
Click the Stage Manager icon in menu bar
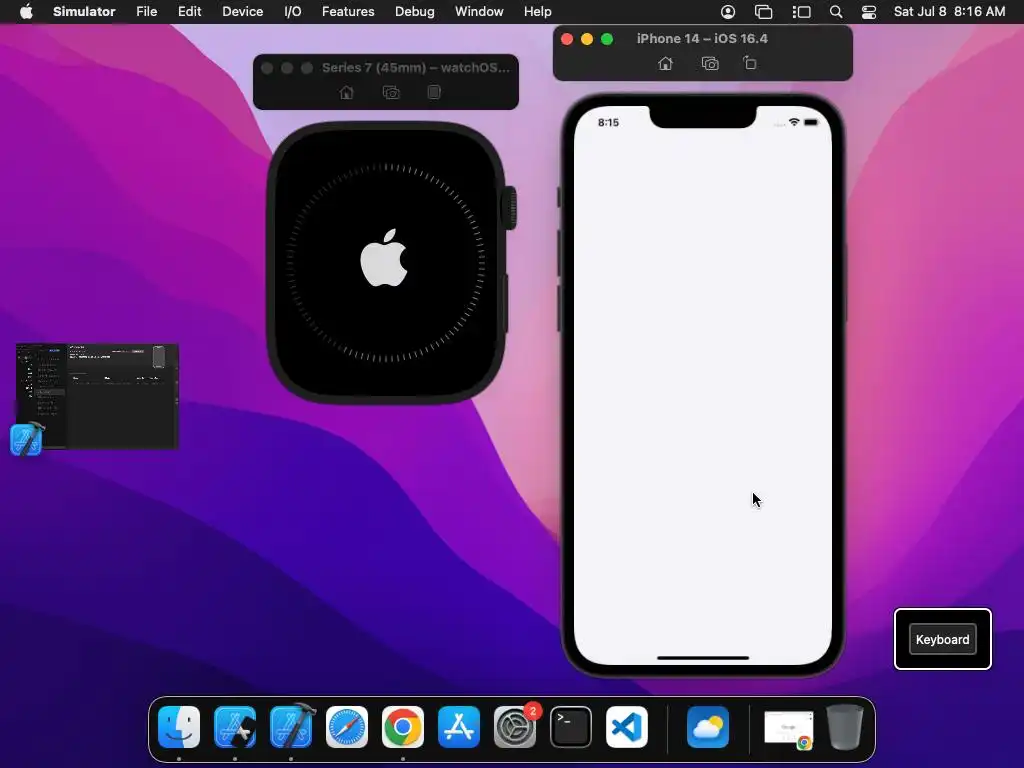point(801,11)
